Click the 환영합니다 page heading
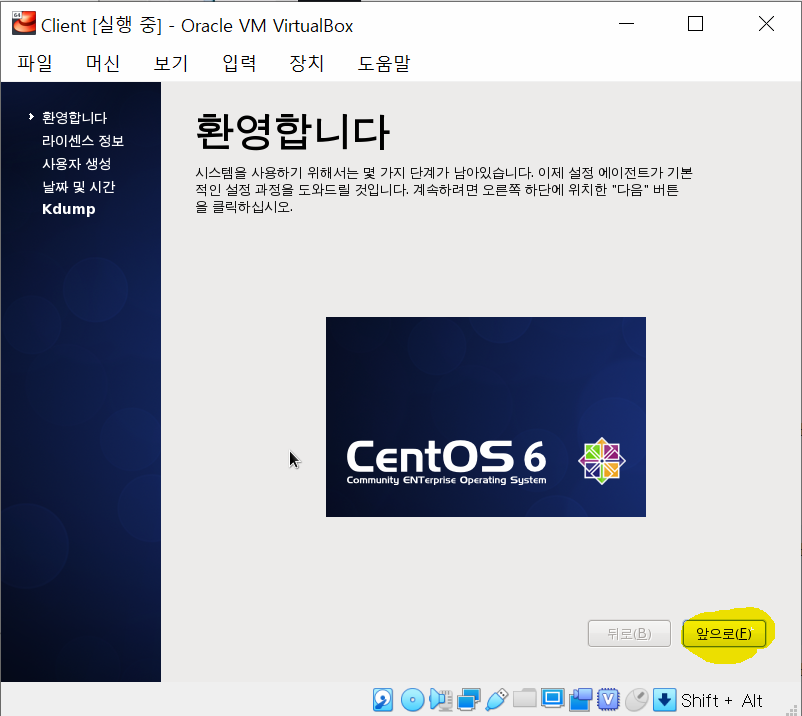This screenshot has width=802, height=716. tap(293, 132)
